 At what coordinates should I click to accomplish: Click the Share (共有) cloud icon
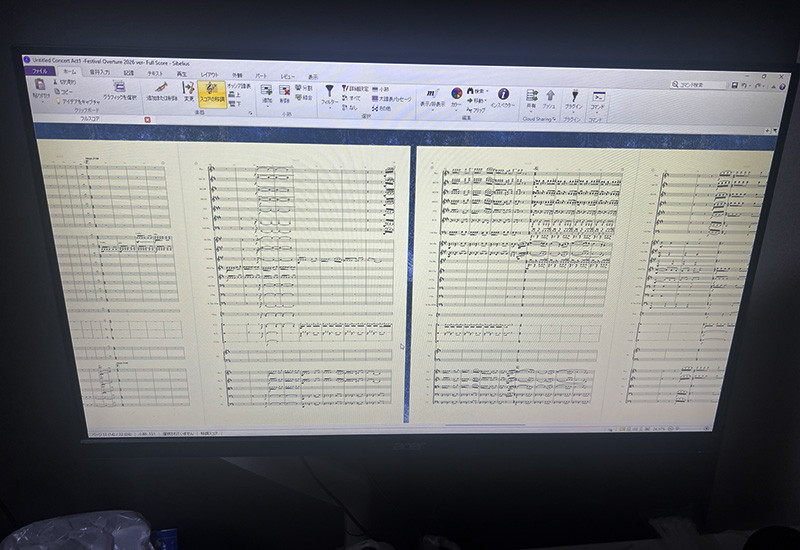[x=532, y=98]
